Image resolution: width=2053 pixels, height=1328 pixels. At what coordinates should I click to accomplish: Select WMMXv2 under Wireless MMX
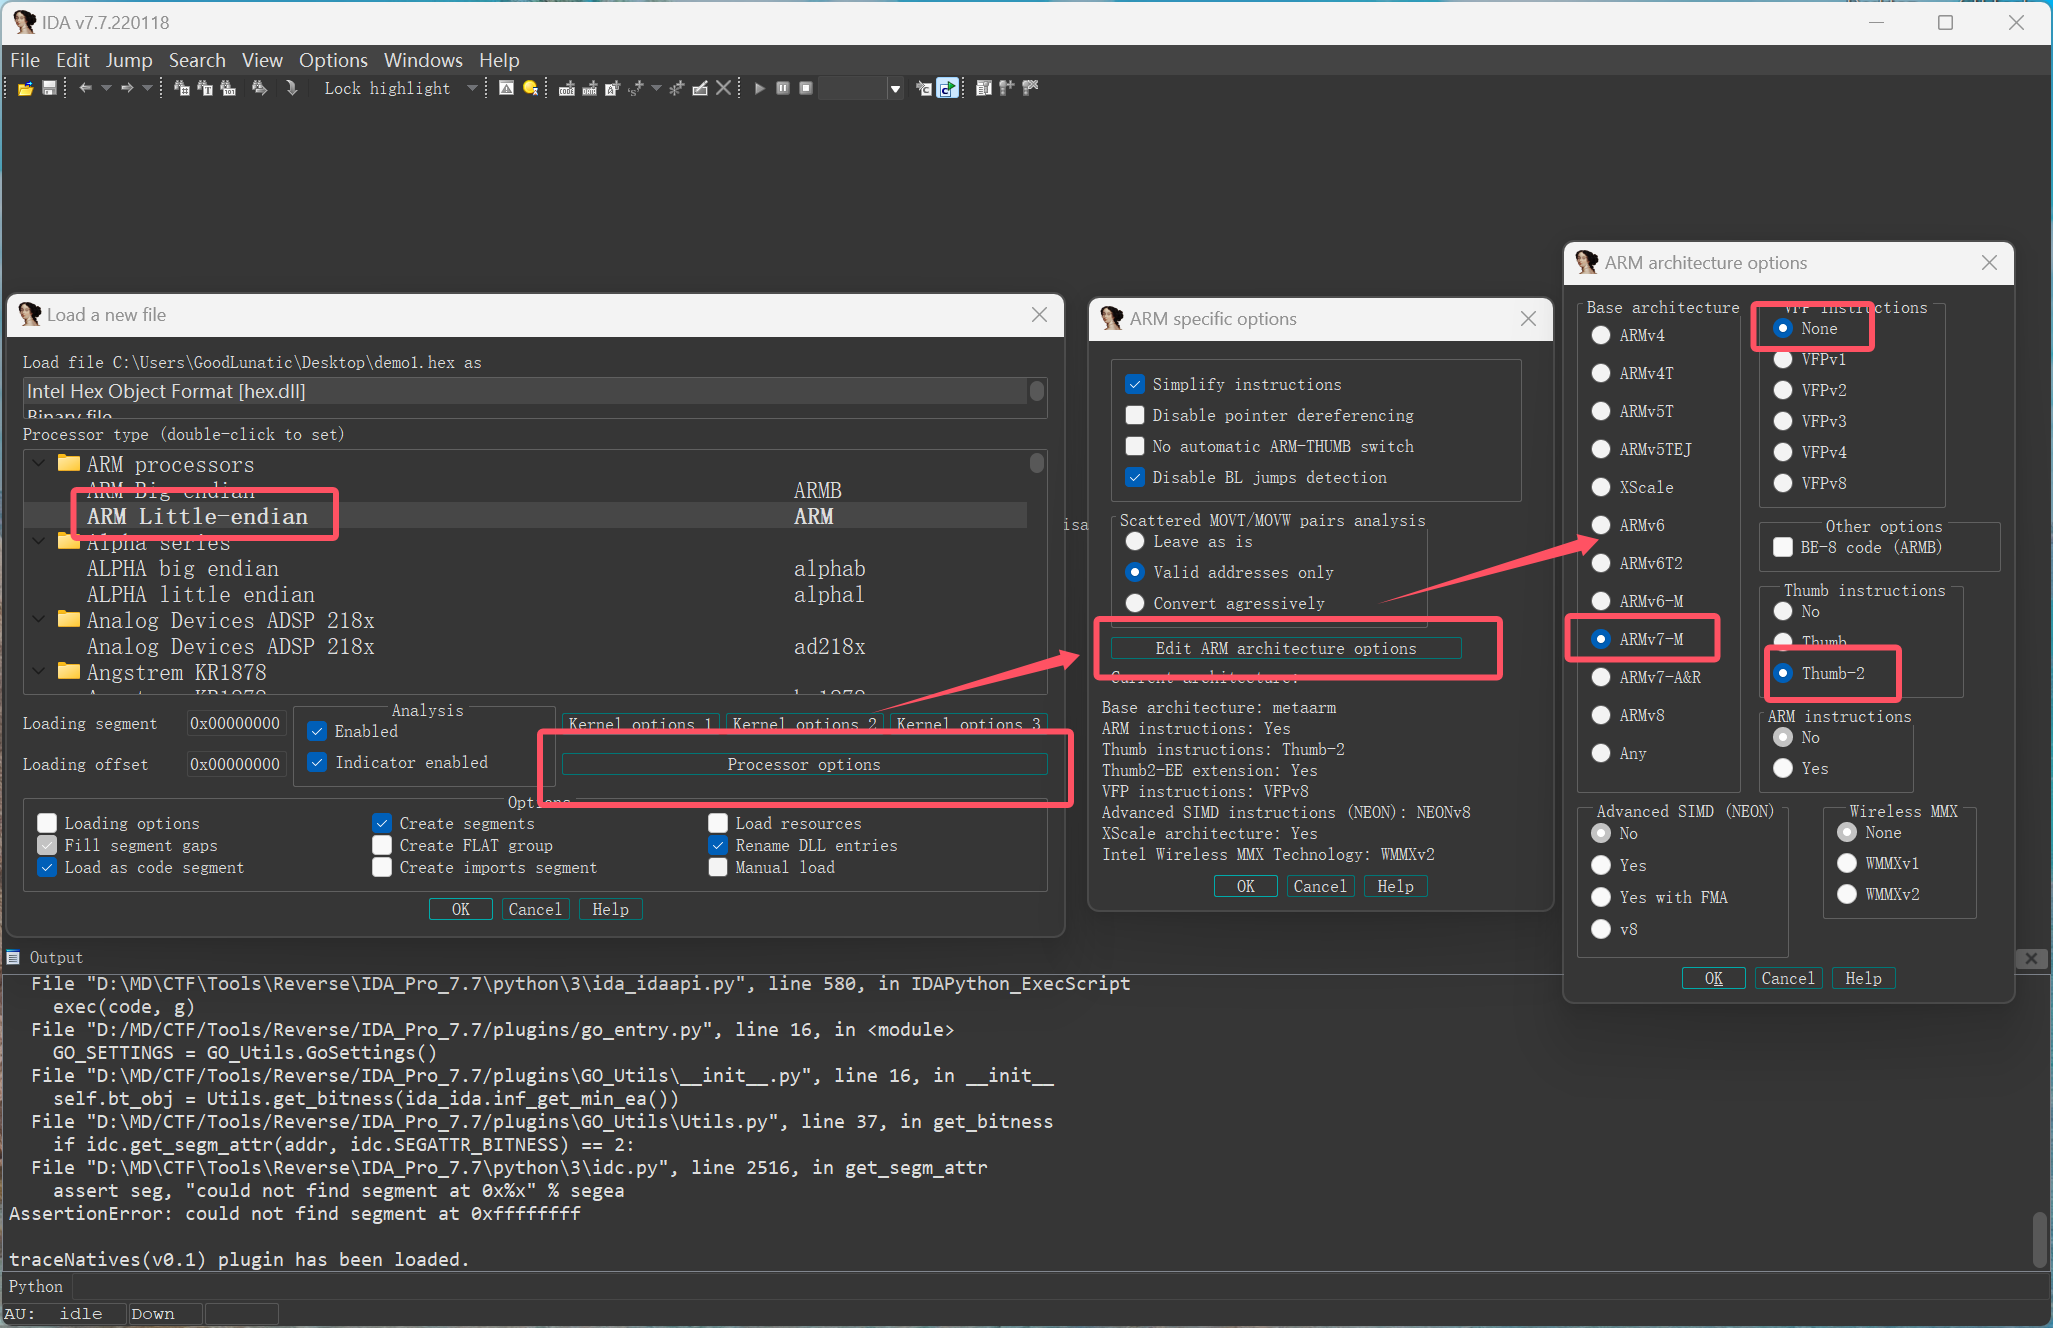(x=1847, y=894)
